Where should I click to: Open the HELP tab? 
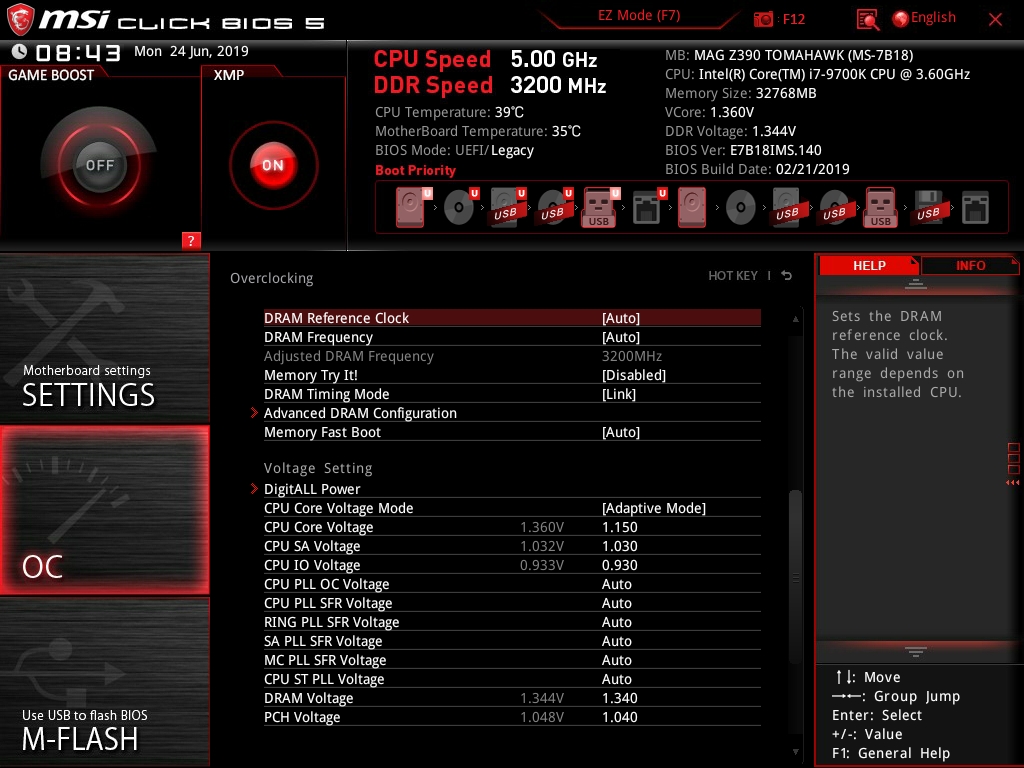[x=869, y=265]
